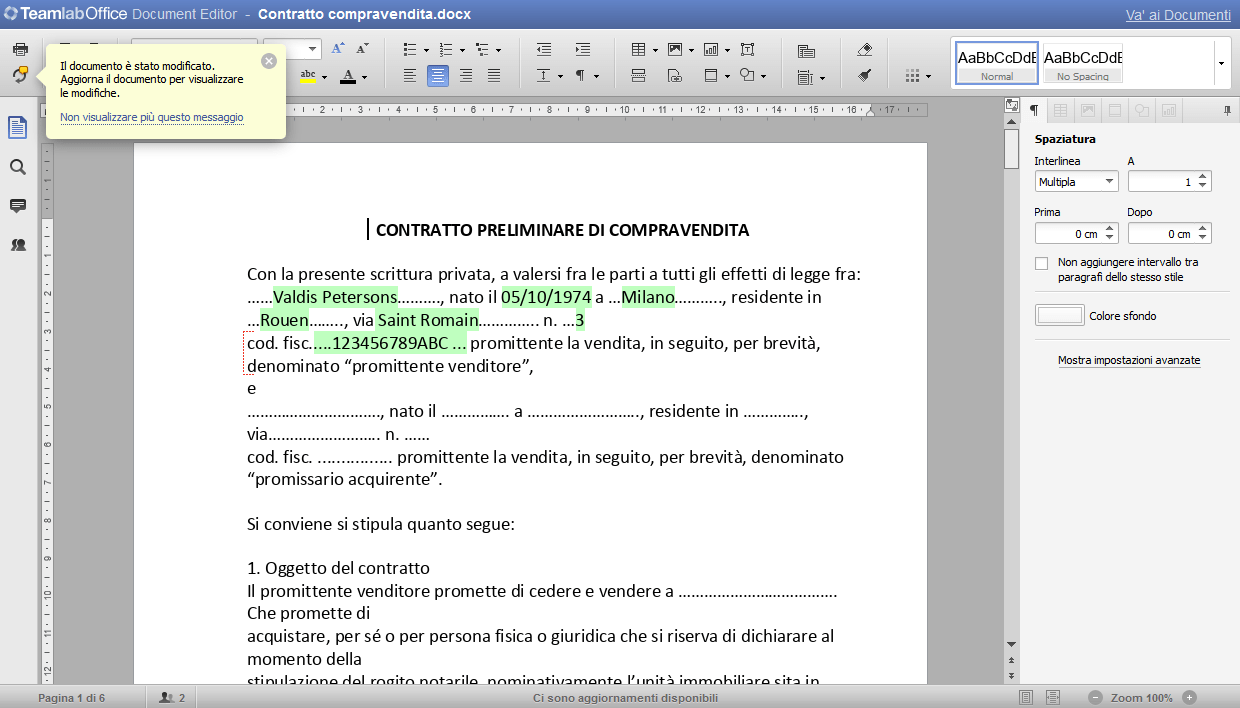Apply yellow highlight color button

[x=308, y=76]
